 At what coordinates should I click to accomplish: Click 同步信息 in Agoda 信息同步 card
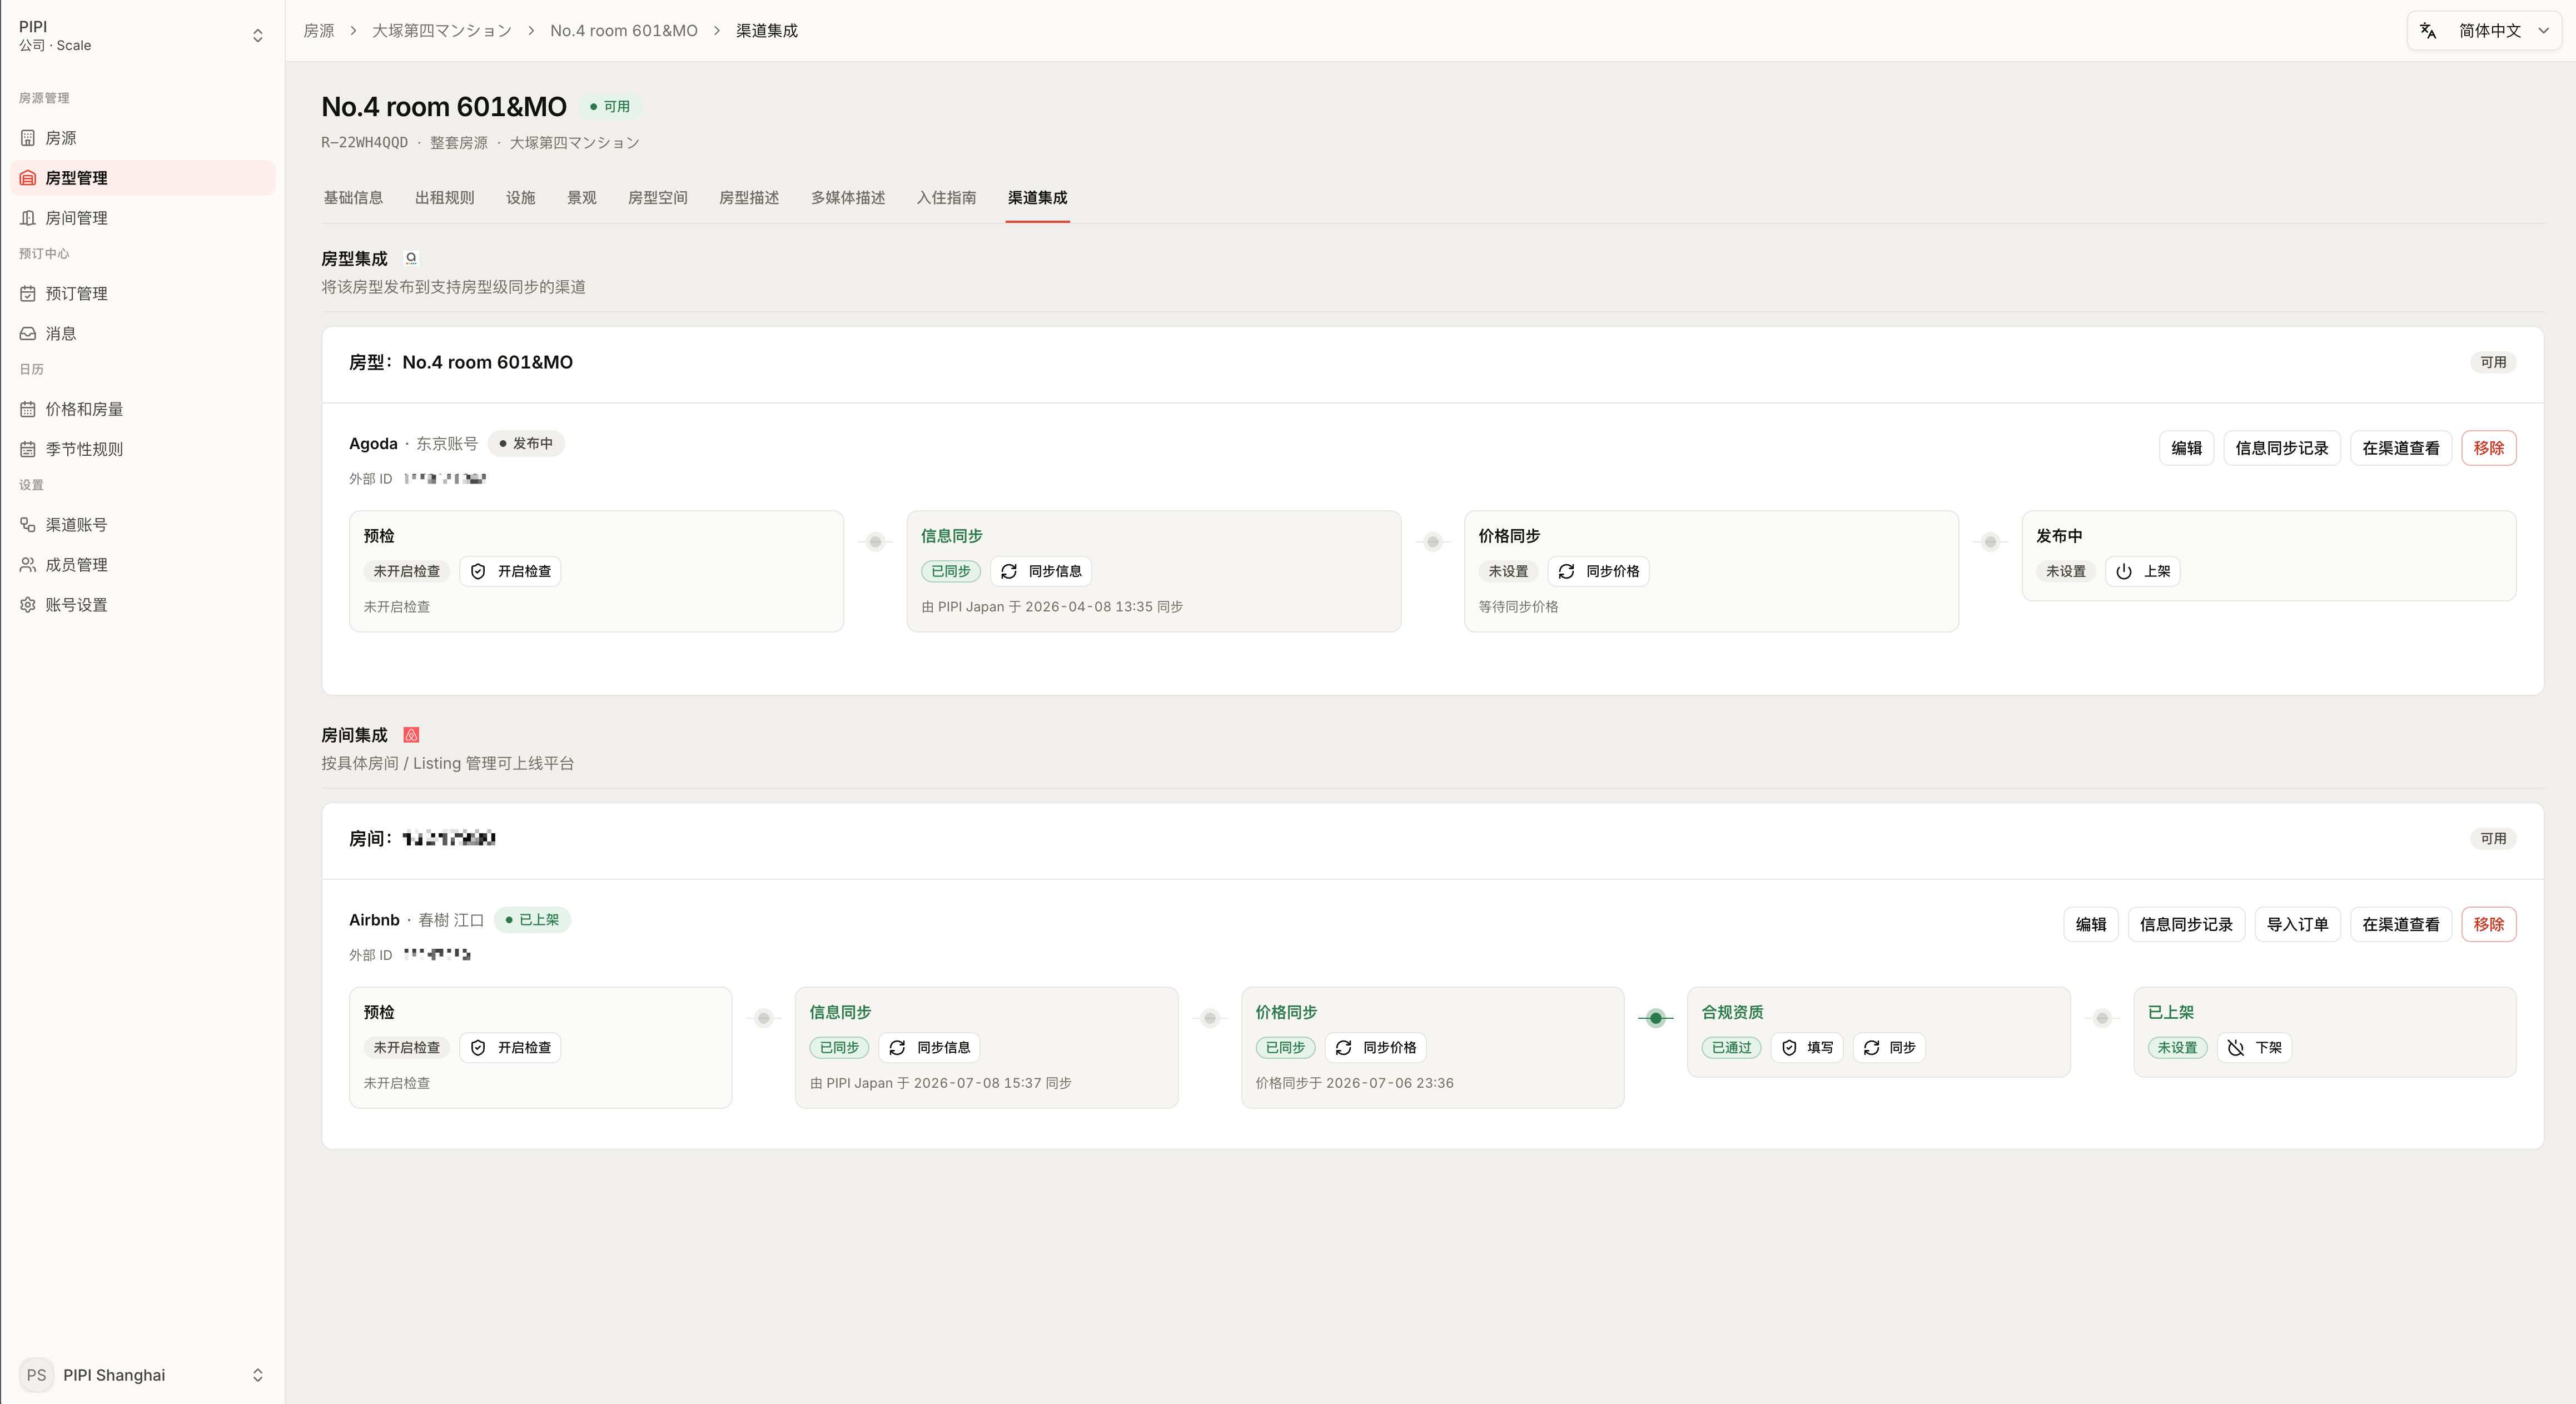coord(1041,571)
